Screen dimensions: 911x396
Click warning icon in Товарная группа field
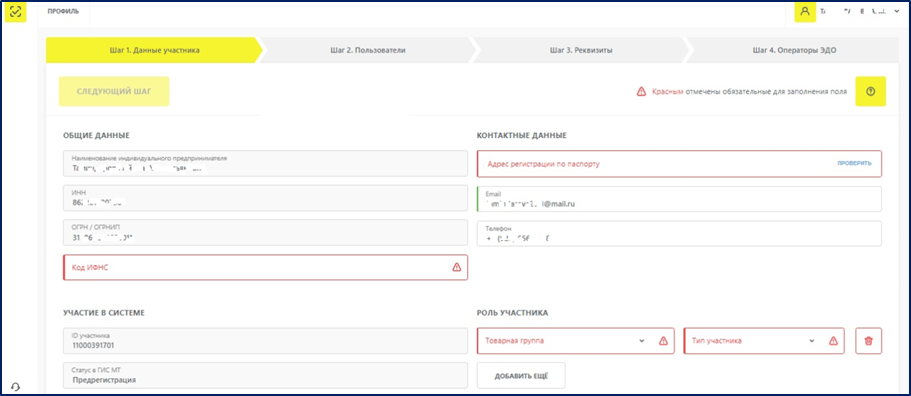click(663, 341)
